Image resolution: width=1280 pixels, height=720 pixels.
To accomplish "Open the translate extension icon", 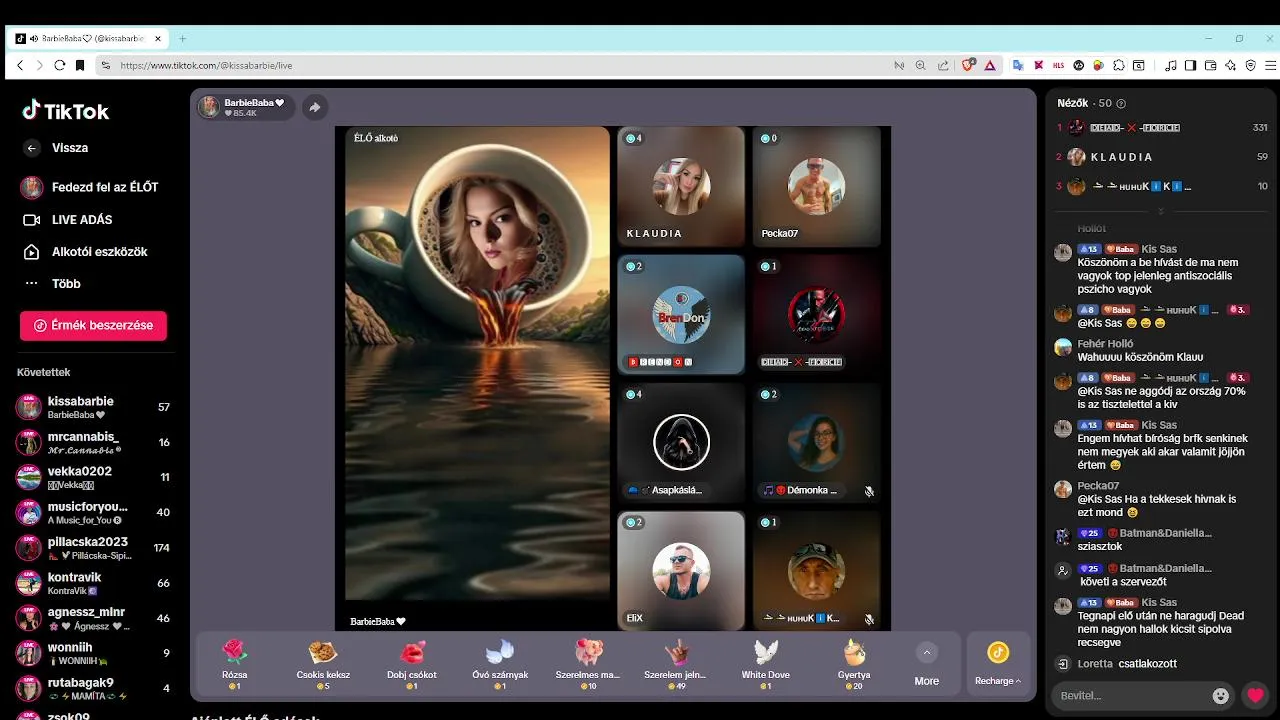I will [x=1018, y=65].
